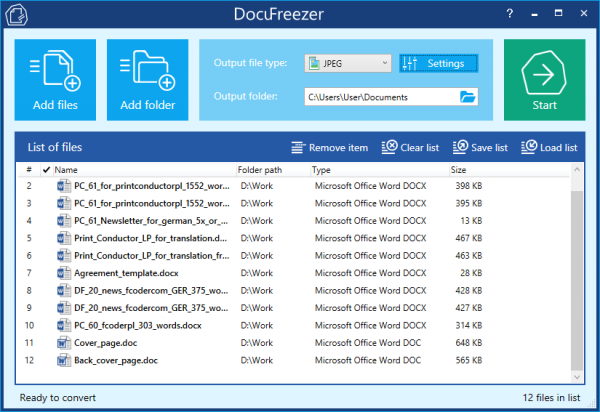Select the DF_20_news_fcodercom row with 428 KB
The image size is (600, 412).
[293, 291]
